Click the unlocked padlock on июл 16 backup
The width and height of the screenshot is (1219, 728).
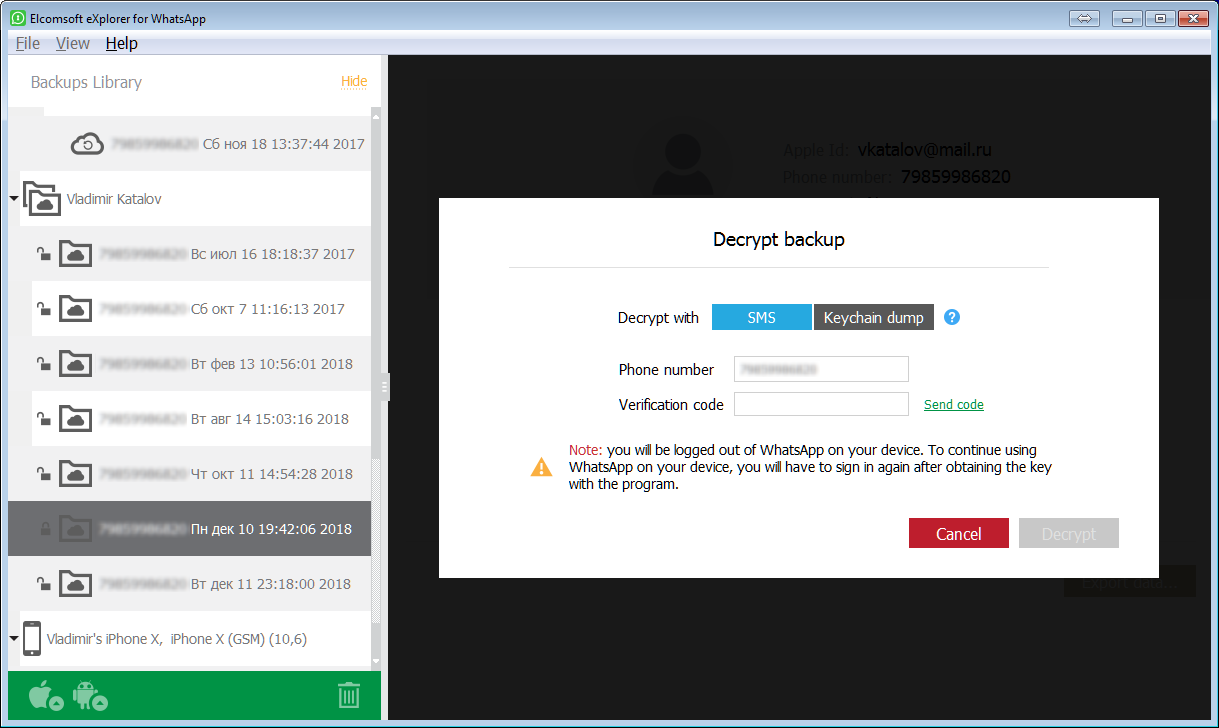tap(44, 254)
